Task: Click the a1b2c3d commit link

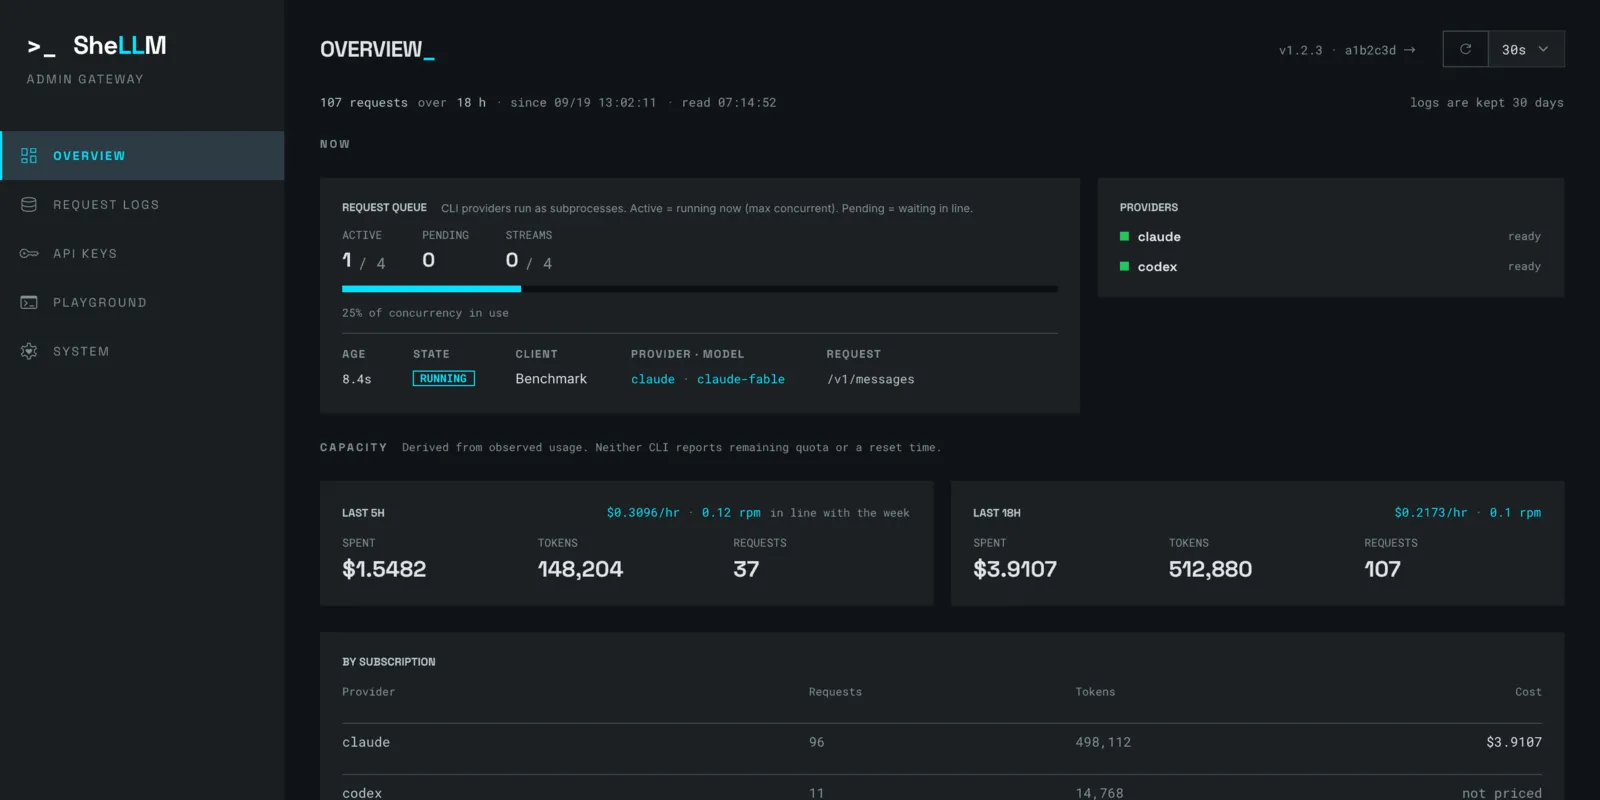Action: 1370,50
